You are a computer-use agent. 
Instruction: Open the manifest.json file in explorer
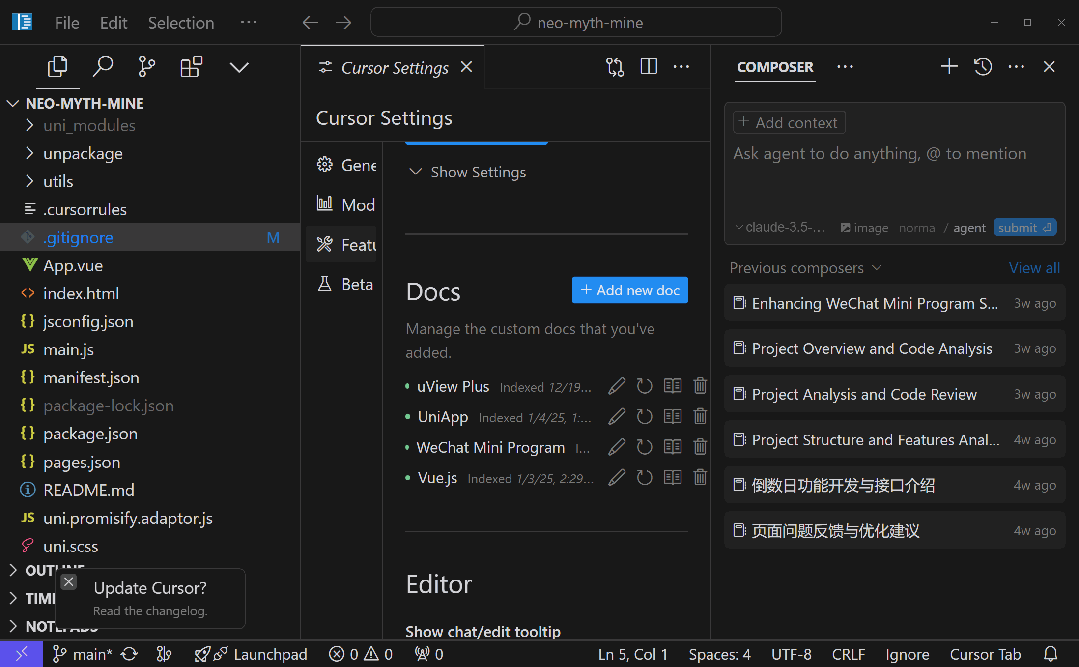pos(91,377)
